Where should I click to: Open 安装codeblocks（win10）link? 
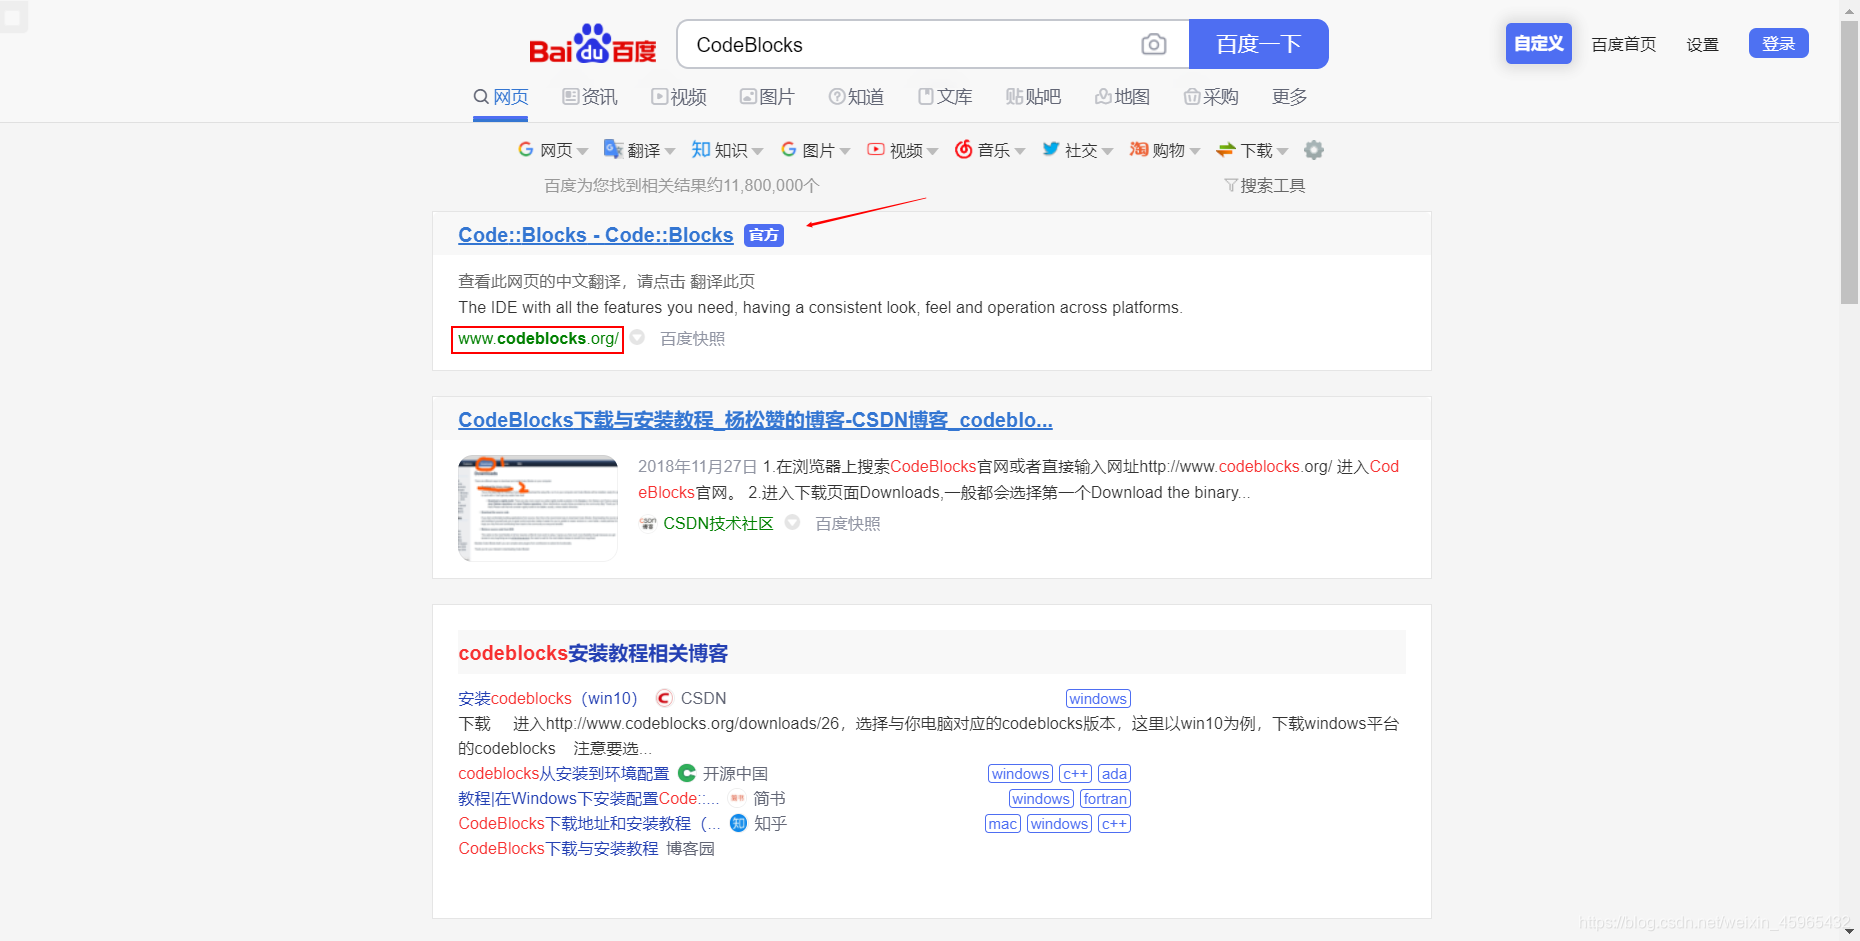(547, 698)
